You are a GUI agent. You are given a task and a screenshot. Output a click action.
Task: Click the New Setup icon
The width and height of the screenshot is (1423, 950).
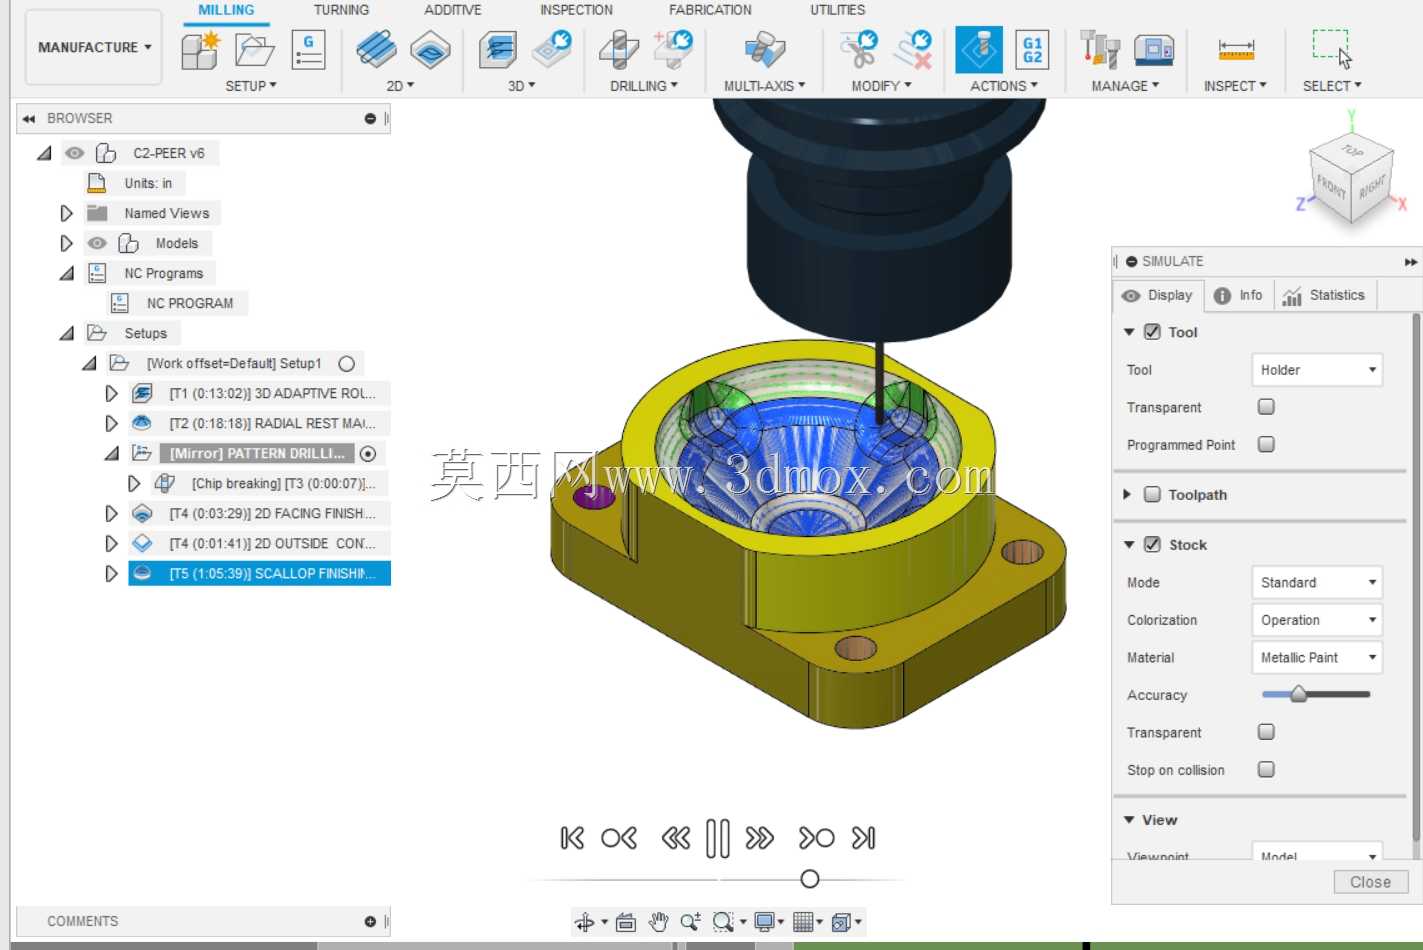(x=200, y=49)
